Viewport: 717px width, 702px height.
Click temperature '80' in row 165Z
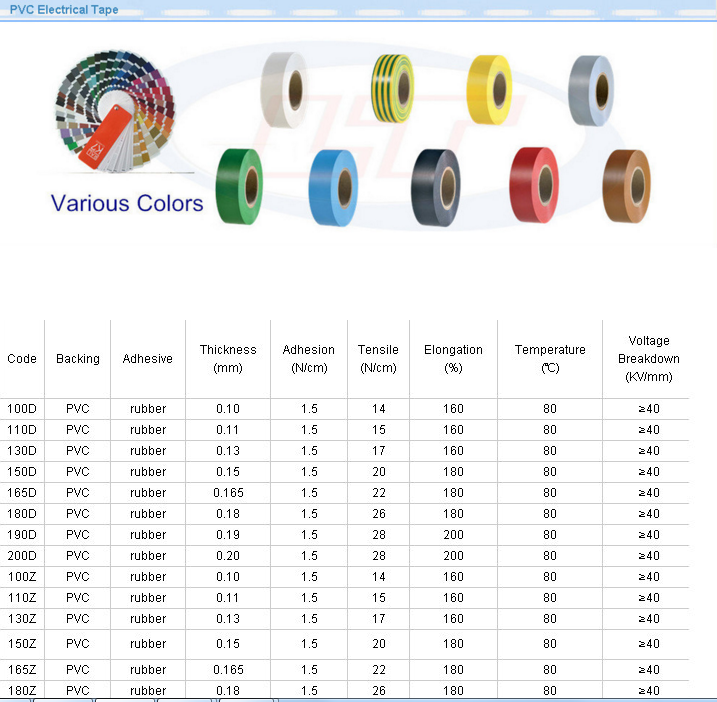pyautogui.click(x=550, y=670)
